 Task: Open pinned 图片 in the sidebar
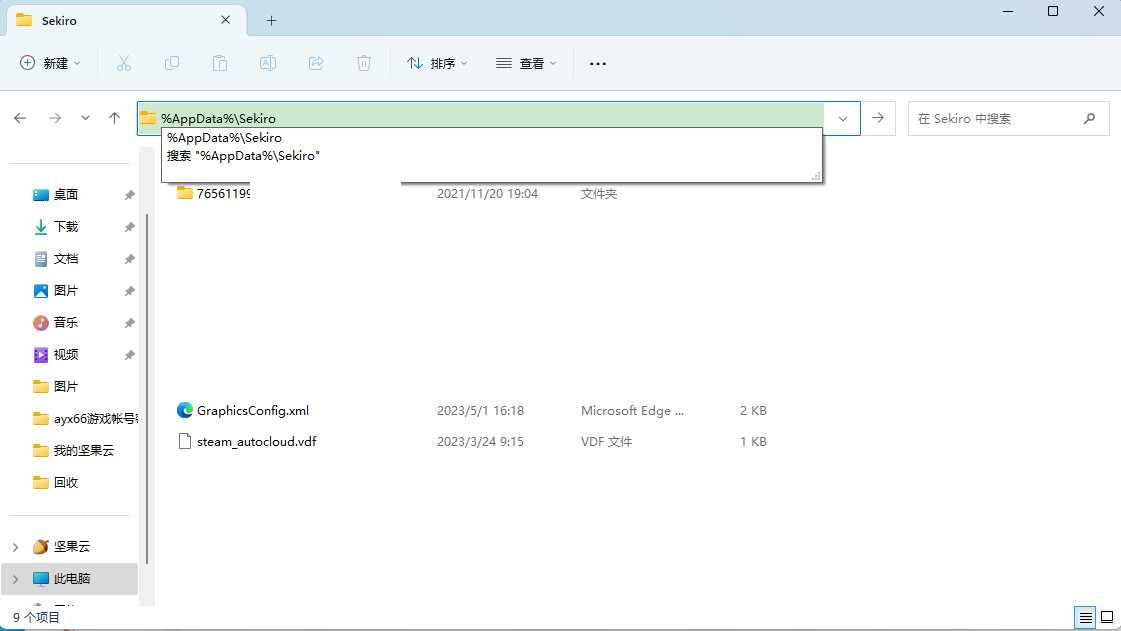(x=66, y=291)
